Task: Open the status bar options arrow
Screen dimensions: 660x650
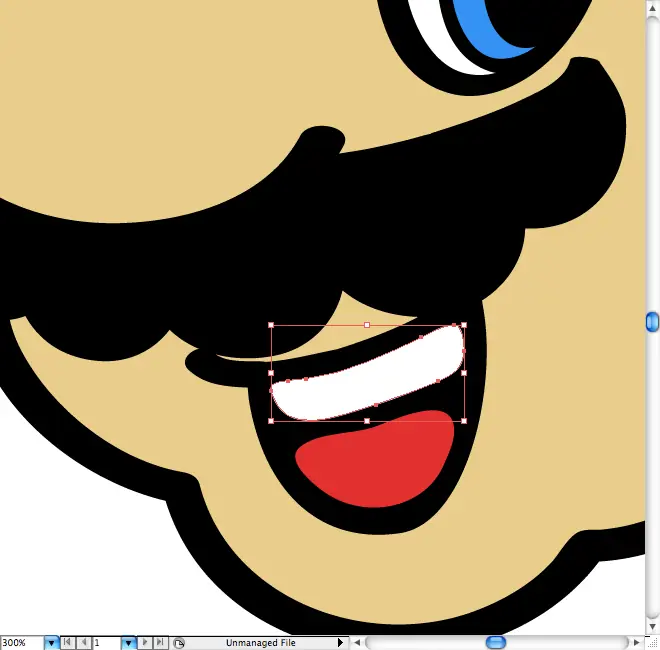Action: (340, 642)
